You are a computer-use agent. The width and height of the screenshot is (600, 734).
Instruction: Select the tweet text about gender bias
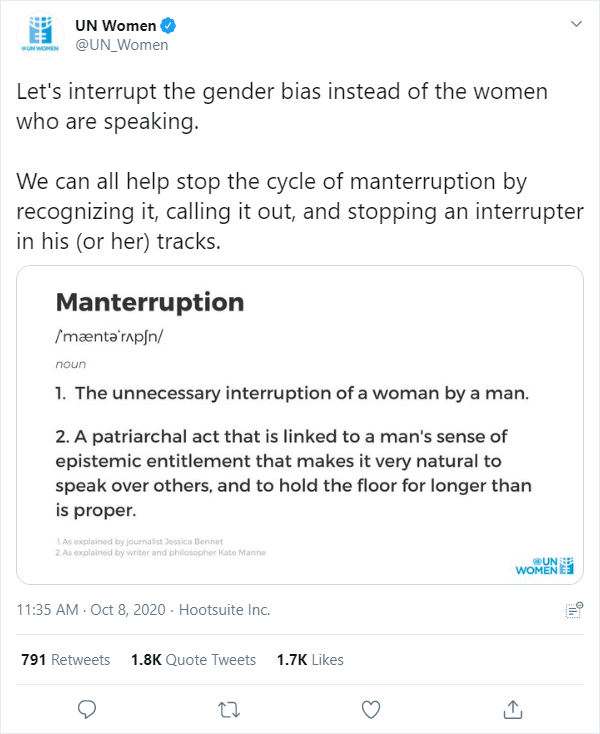[x=300, y=166]
